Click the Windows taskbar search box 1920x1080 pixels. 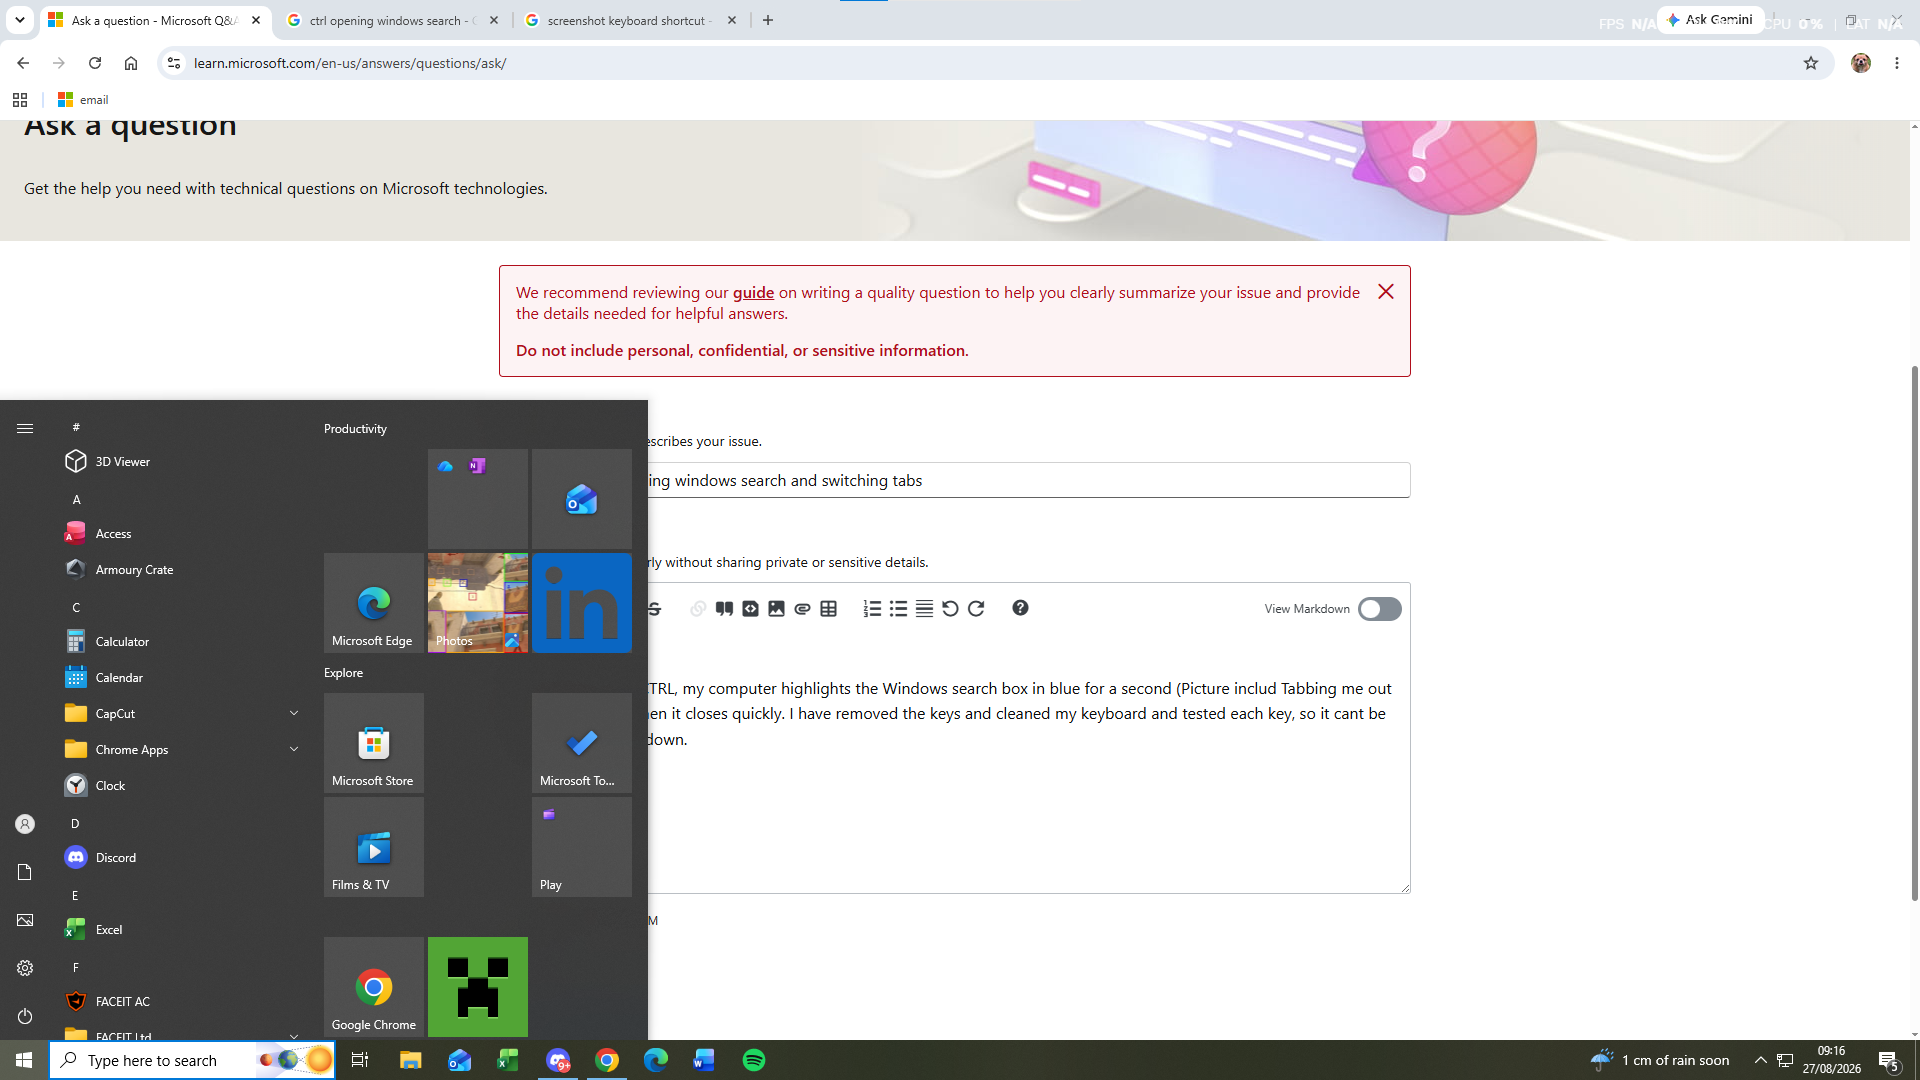point(192,1060)
